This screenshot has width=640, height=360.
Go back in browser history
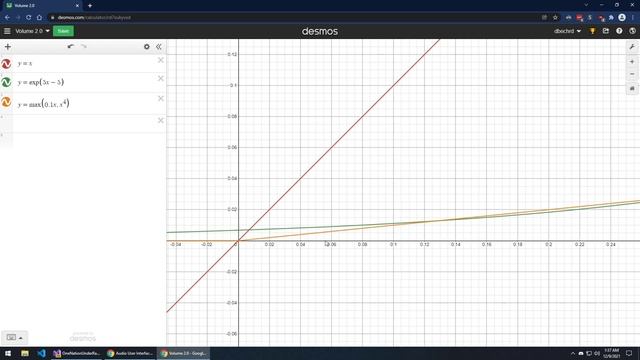point(7,18)
